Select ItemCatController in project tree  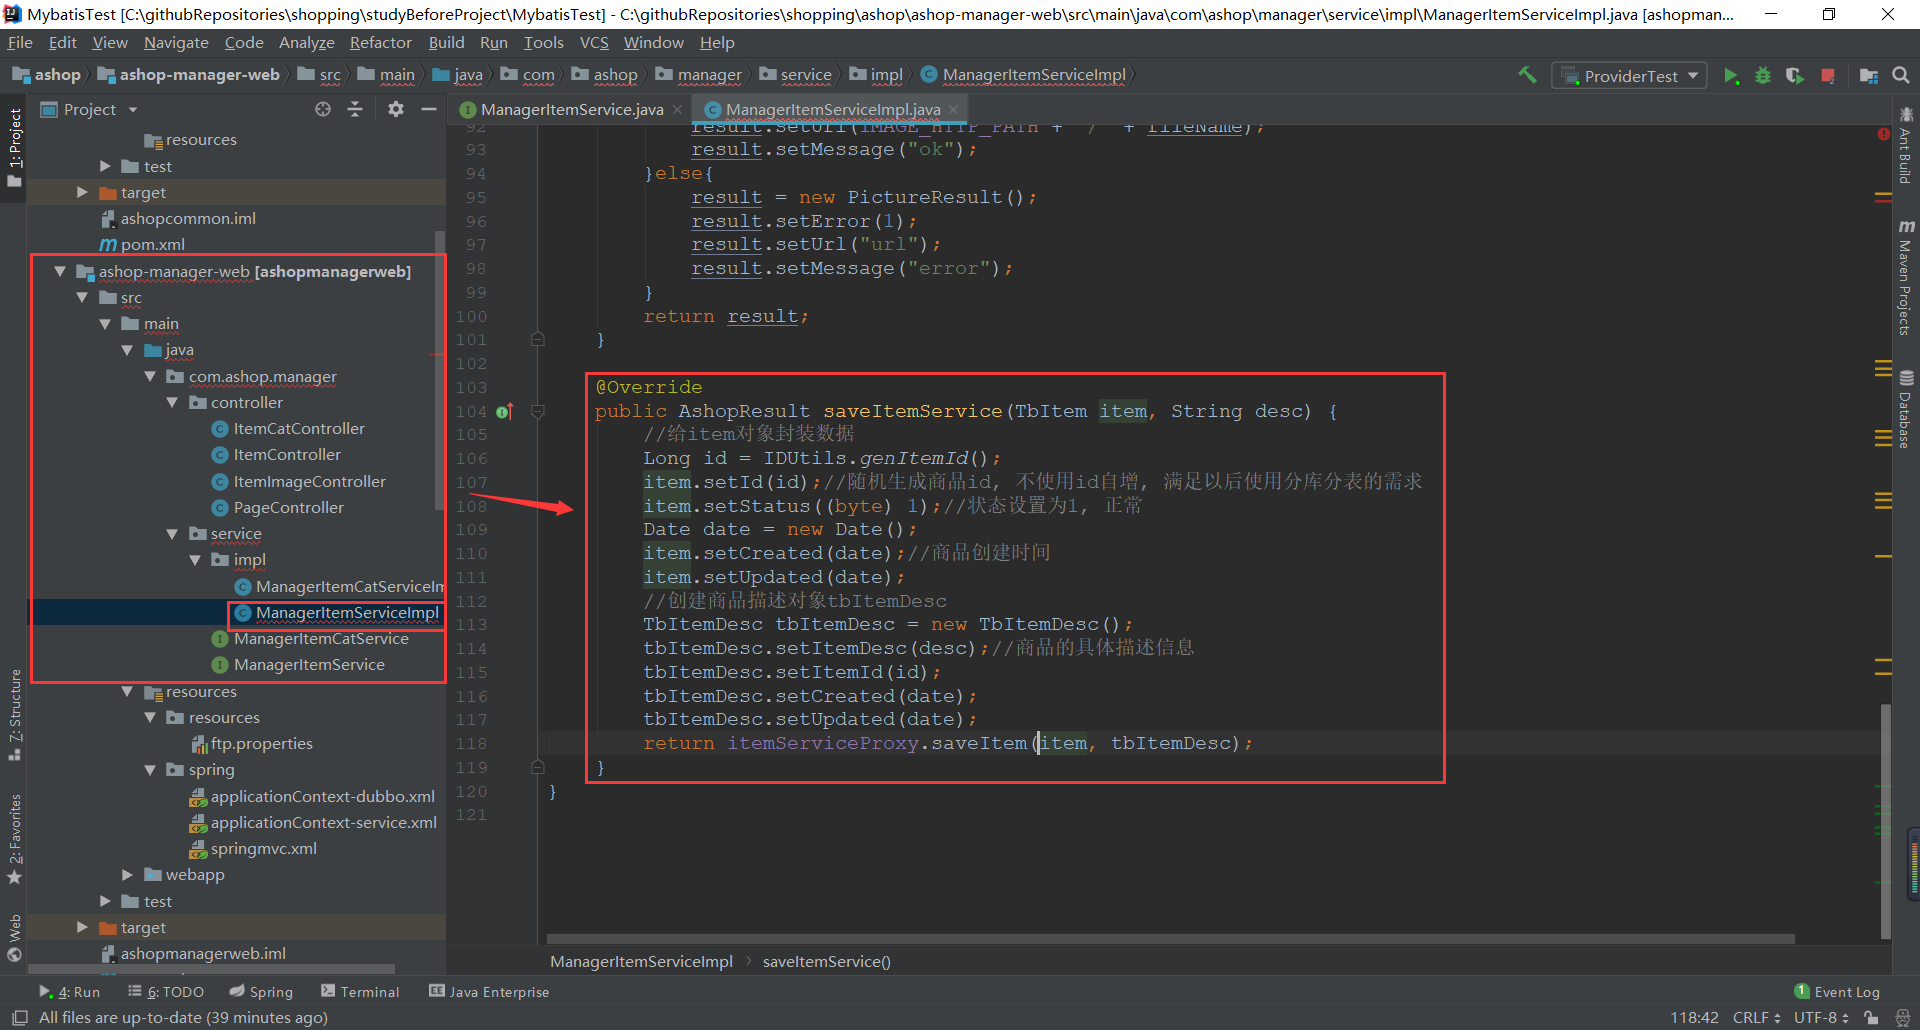[299, 429]
